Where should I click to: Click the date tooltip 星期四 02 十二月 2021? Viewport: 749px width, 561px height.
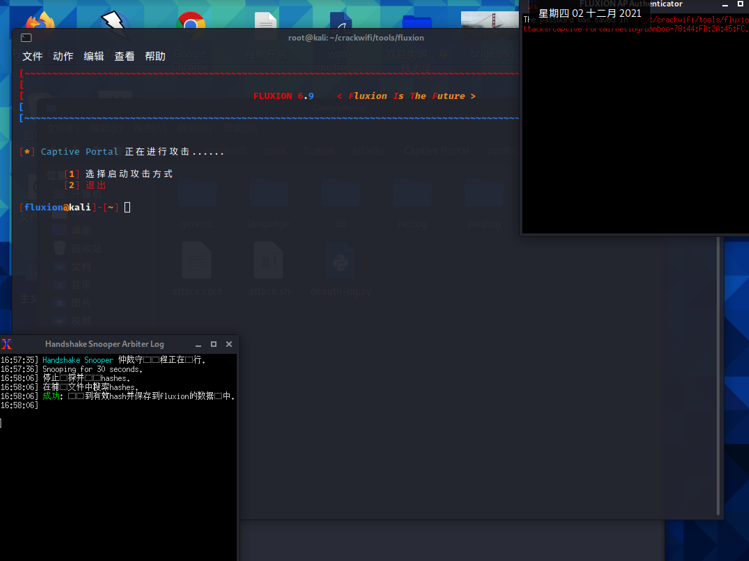(590, 13)
